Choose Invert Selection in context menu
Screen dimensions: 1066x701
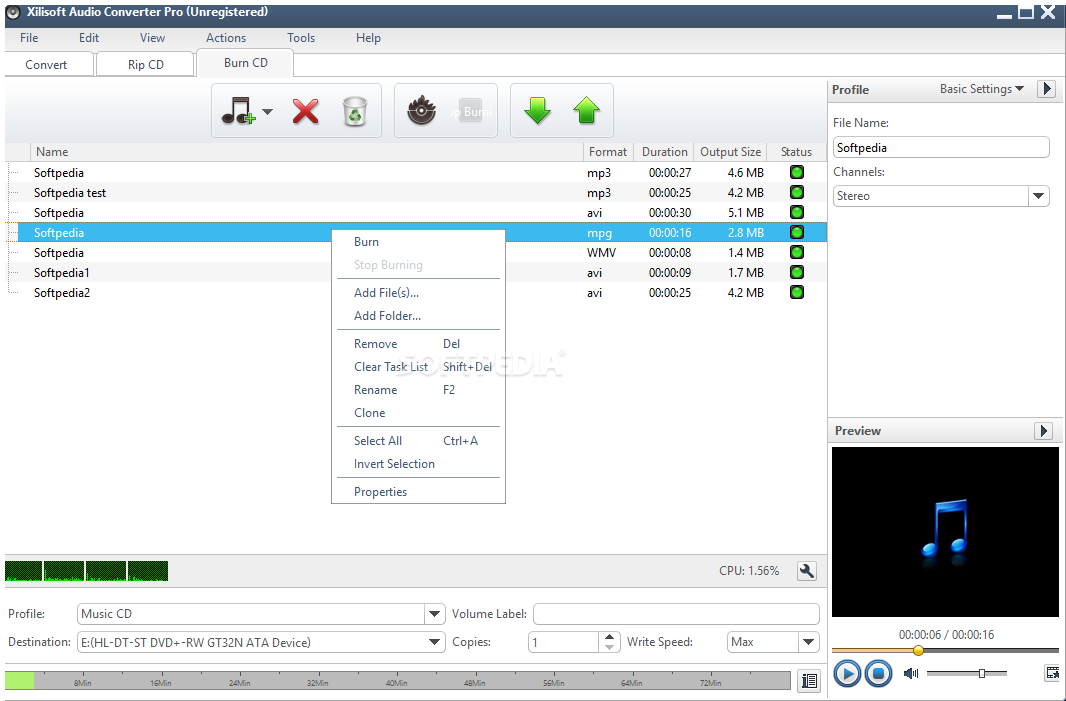(x=419, y=464)
